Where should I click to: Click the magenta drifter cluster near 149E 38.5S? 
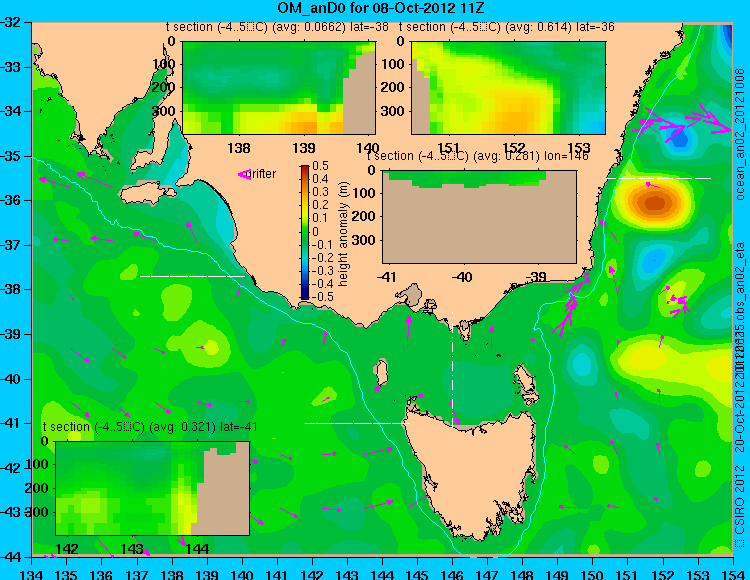coord(572,304)
